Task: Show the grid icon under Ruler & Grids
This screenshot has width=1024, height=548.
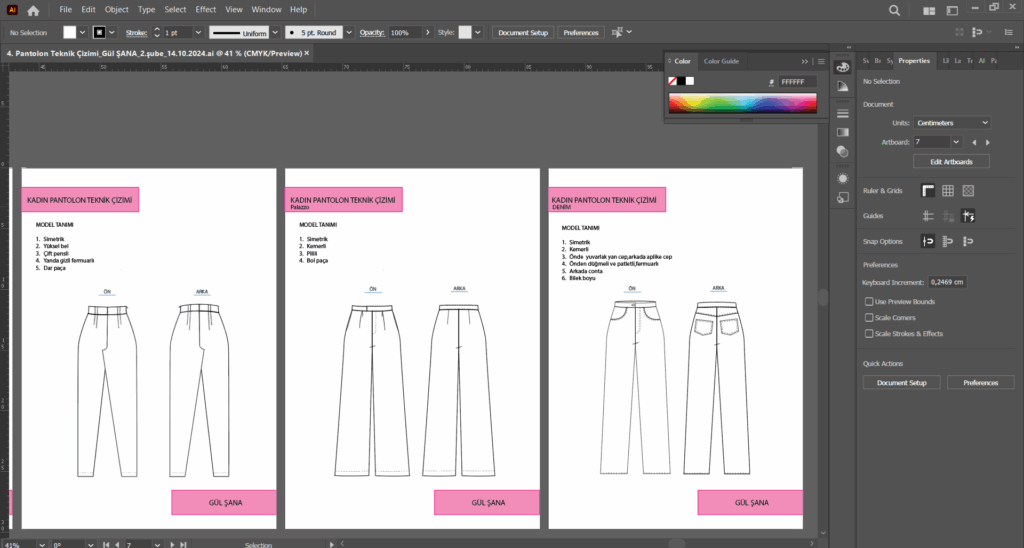Action: tap(948, 191)
